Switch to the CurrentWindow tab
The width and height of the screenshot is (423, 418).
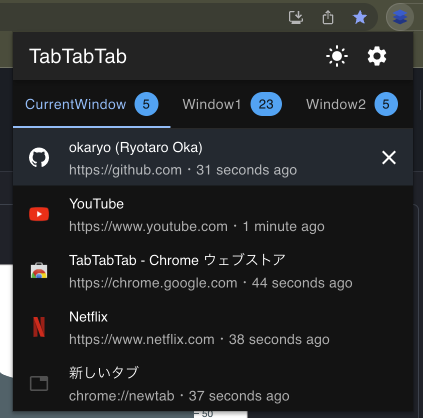[x=92, y=104]
